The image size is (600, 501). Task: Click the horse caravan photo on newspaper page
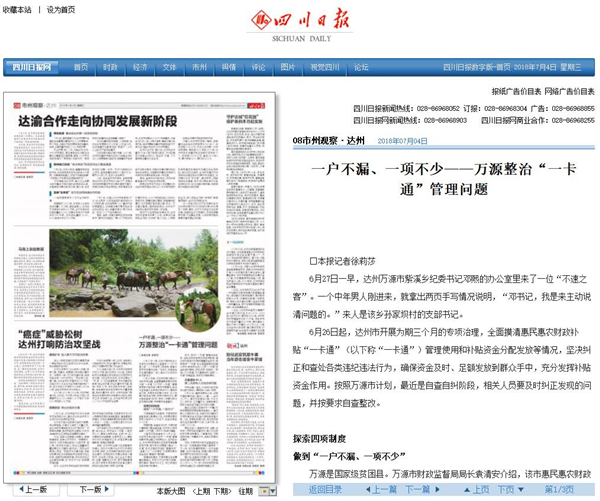[x=134, y=273]
